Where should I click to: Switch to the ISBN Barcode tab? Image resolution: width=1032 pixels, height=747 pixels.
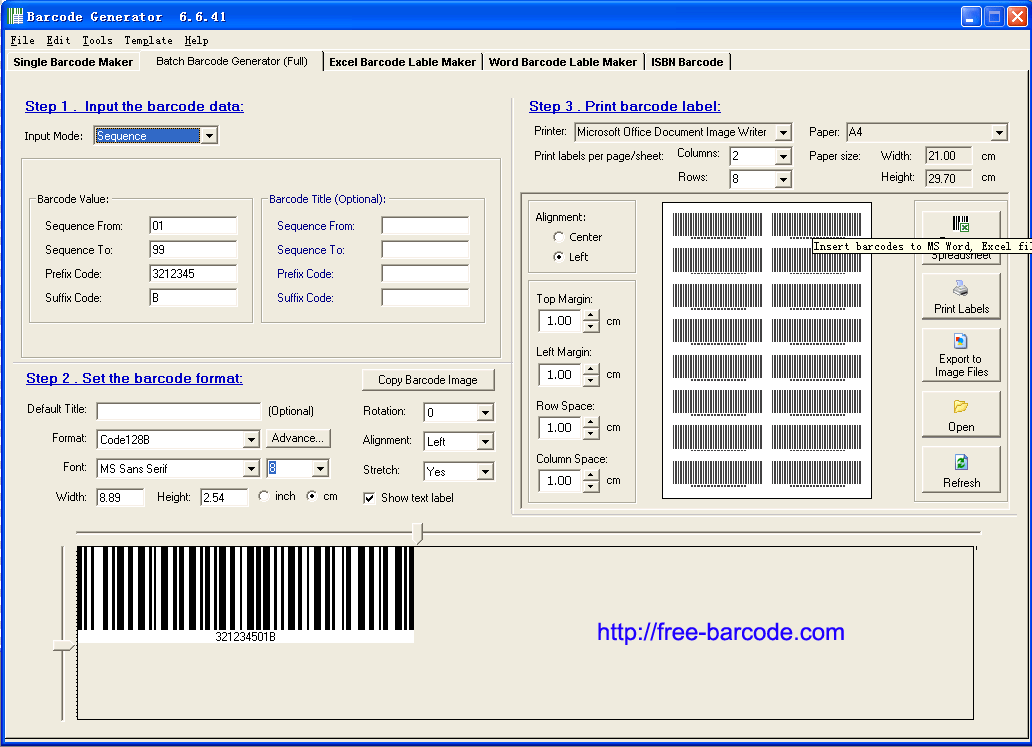[x=687, y=62]
